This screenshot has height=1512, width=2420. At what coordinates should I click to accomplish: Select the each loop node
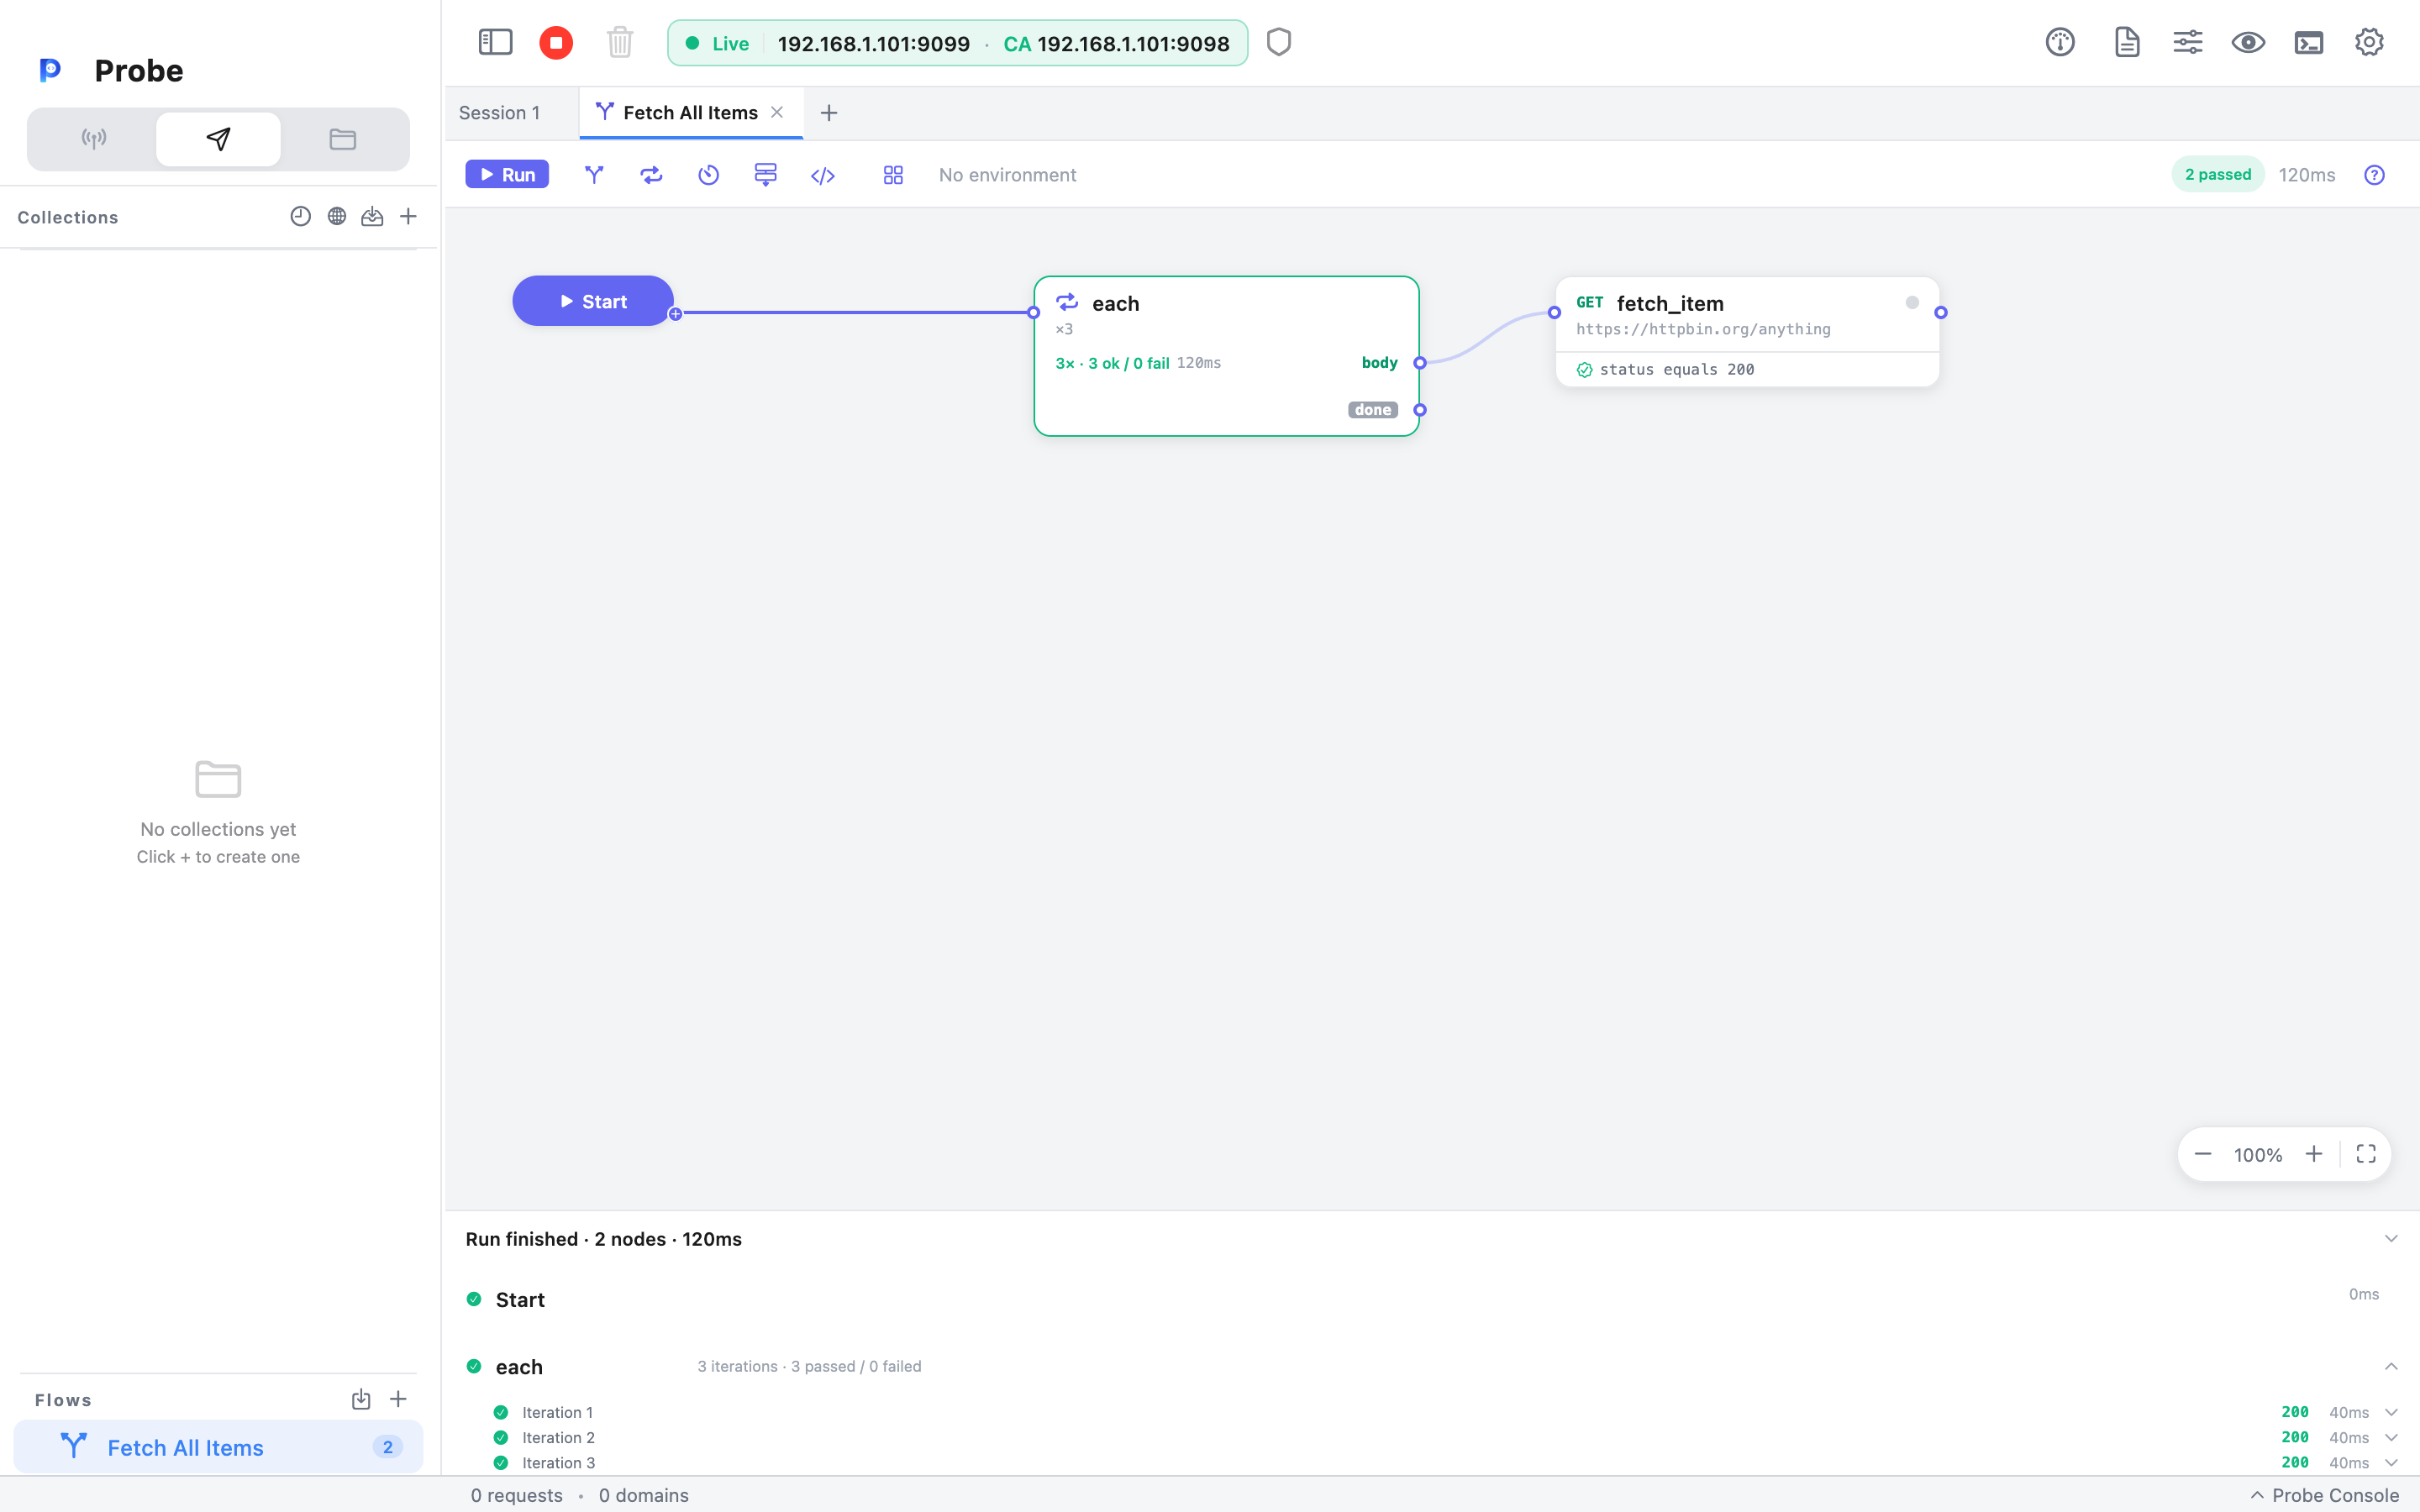1226,356
